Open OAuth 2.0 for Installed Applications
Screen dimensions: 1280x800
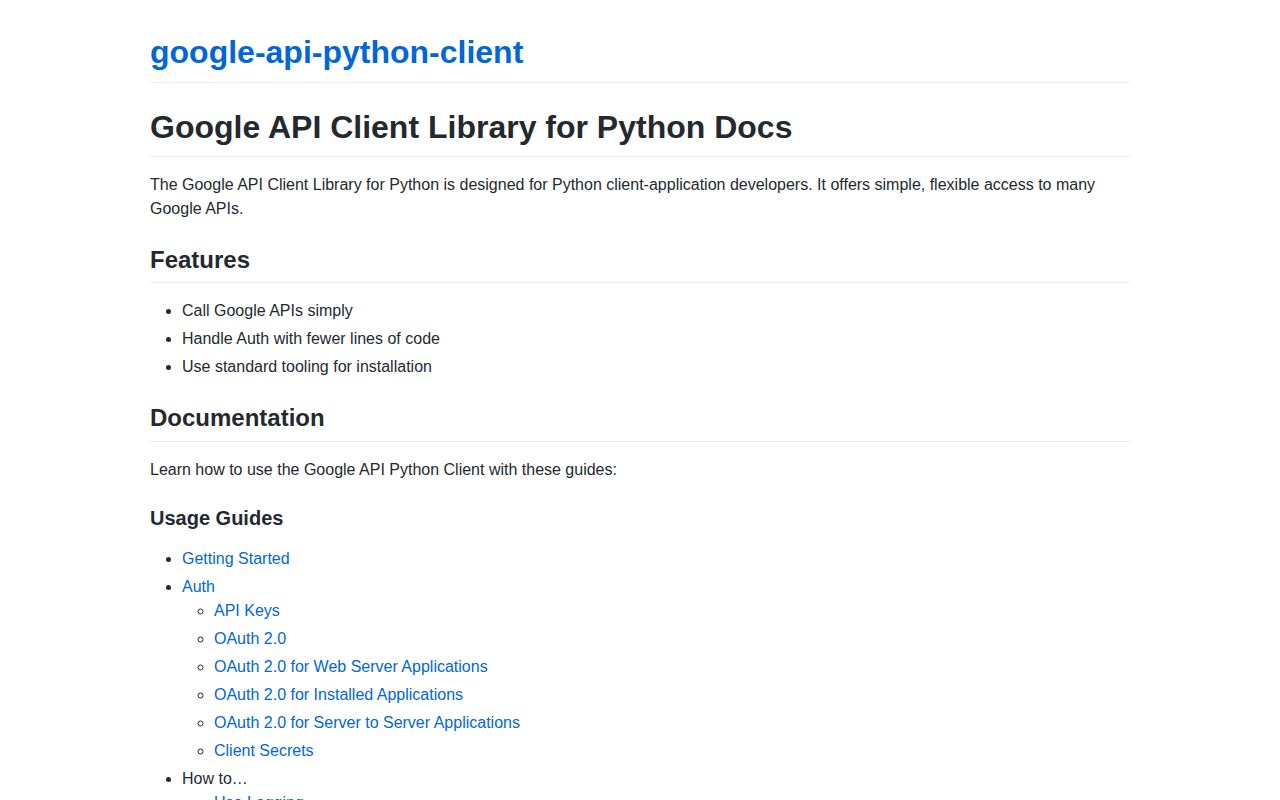coord(338,694)
